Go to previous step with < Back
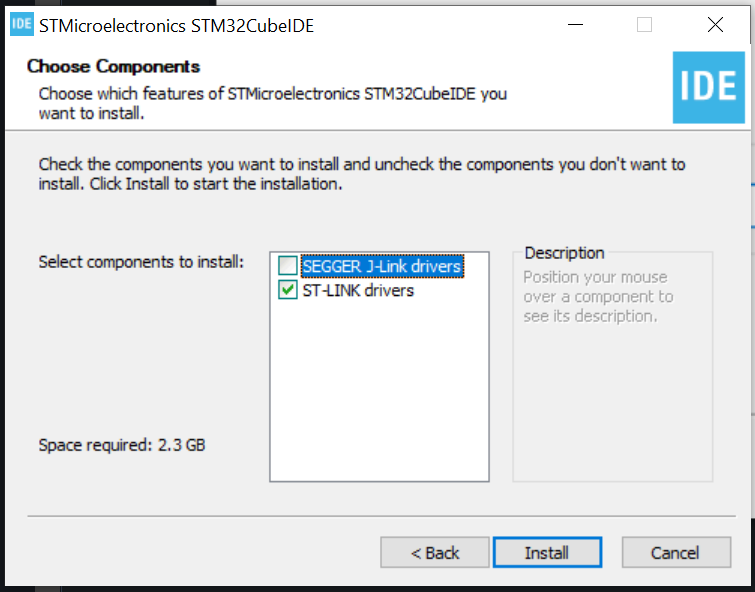The image size is (755, 592). (435, 553)
